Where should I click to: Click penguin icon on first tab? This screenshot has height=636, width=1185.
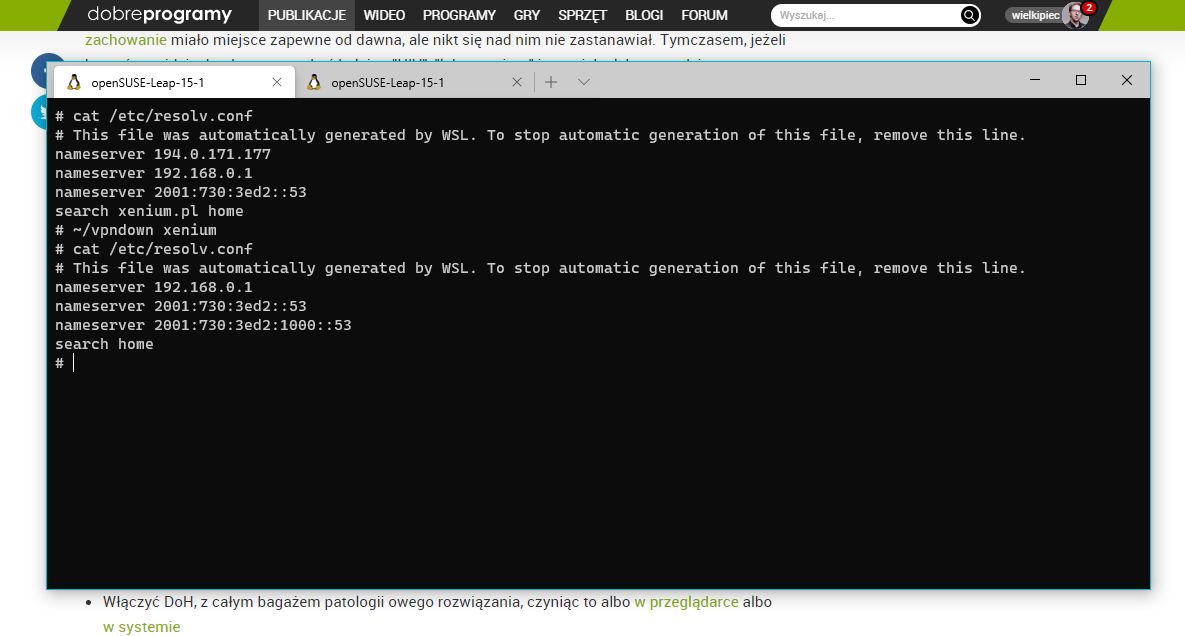[x=73, y=82]
